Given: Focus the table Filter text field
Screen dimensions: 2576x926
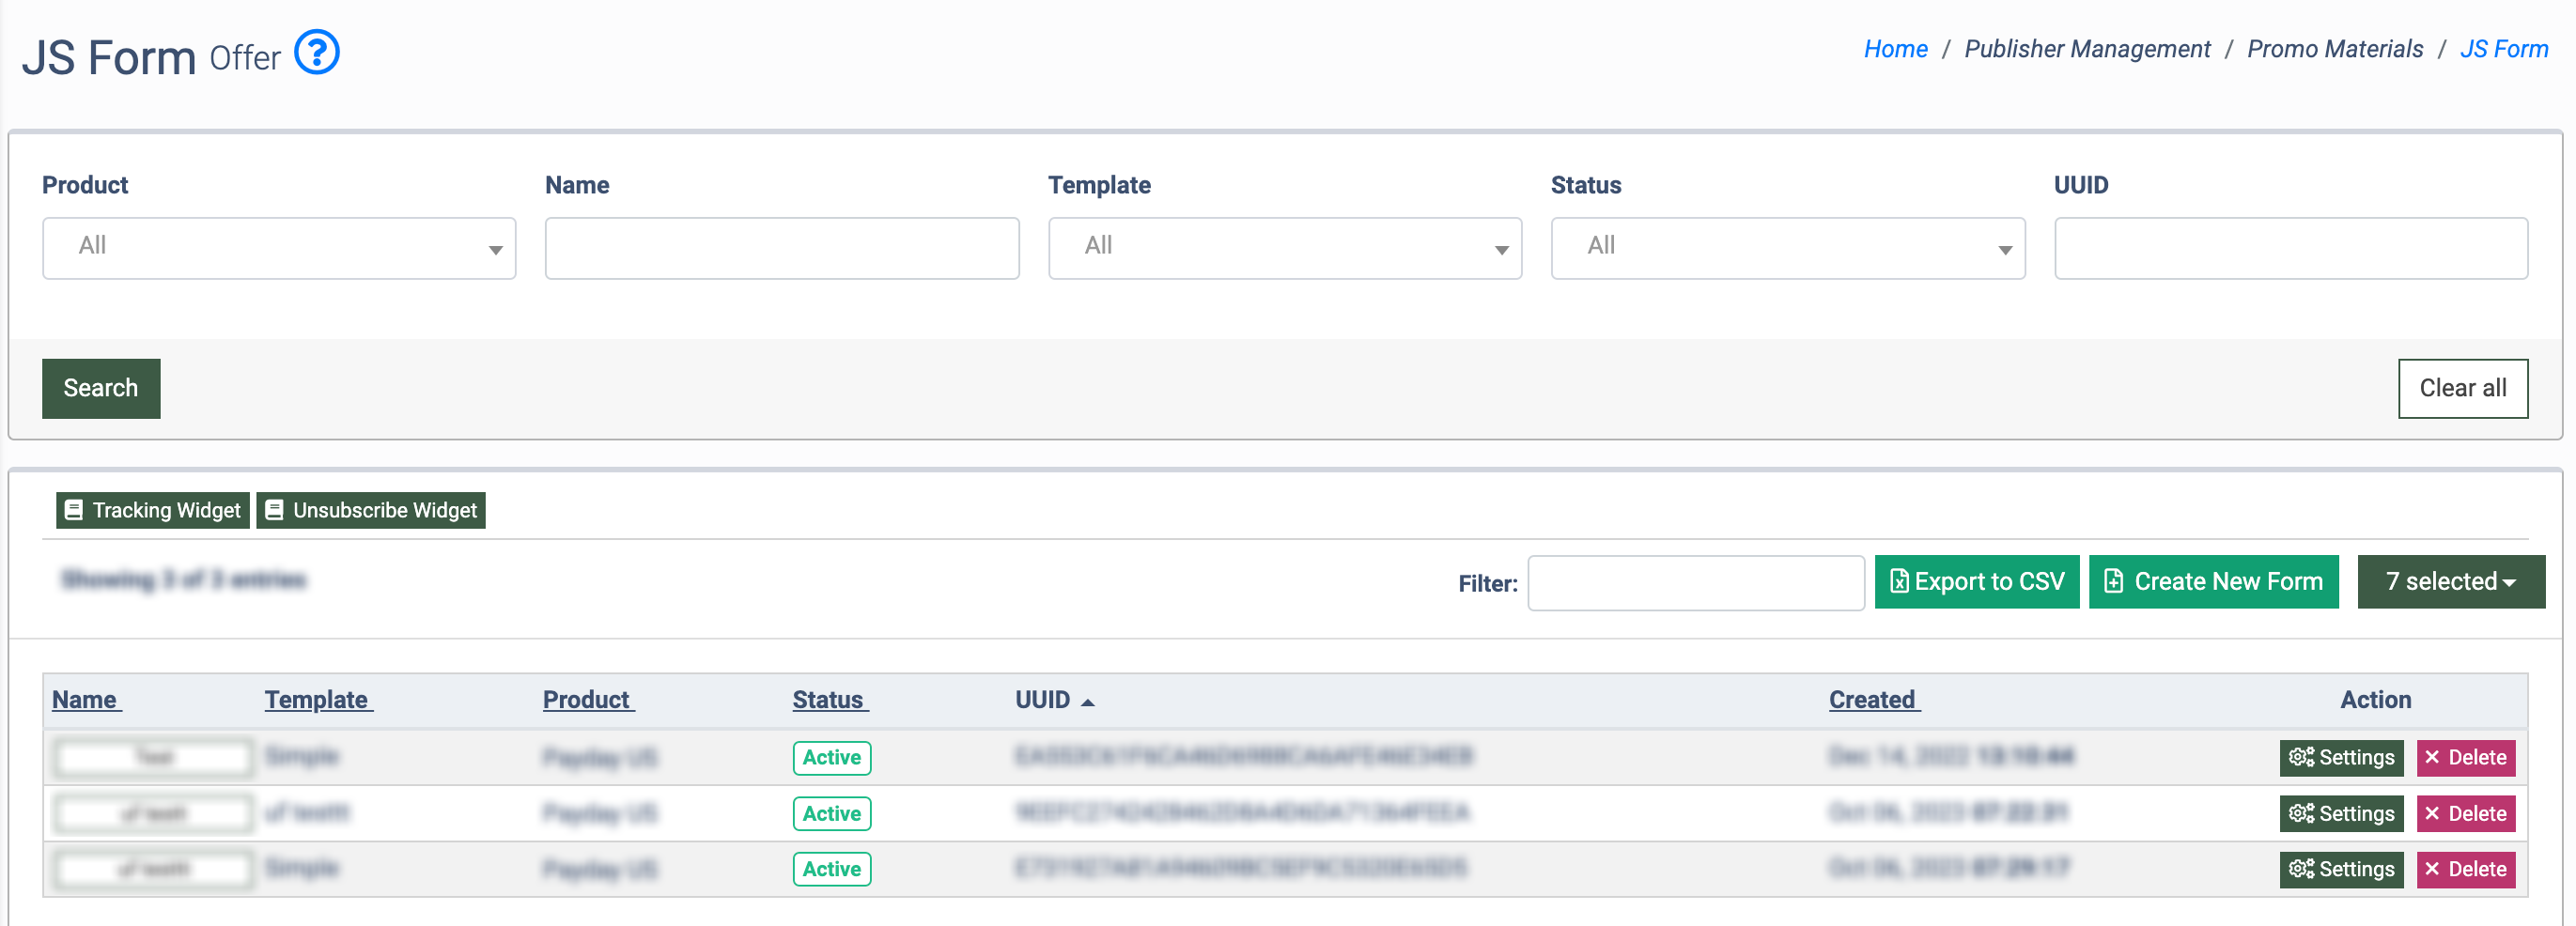Looking at the screenshot, I should point(1695,583).
